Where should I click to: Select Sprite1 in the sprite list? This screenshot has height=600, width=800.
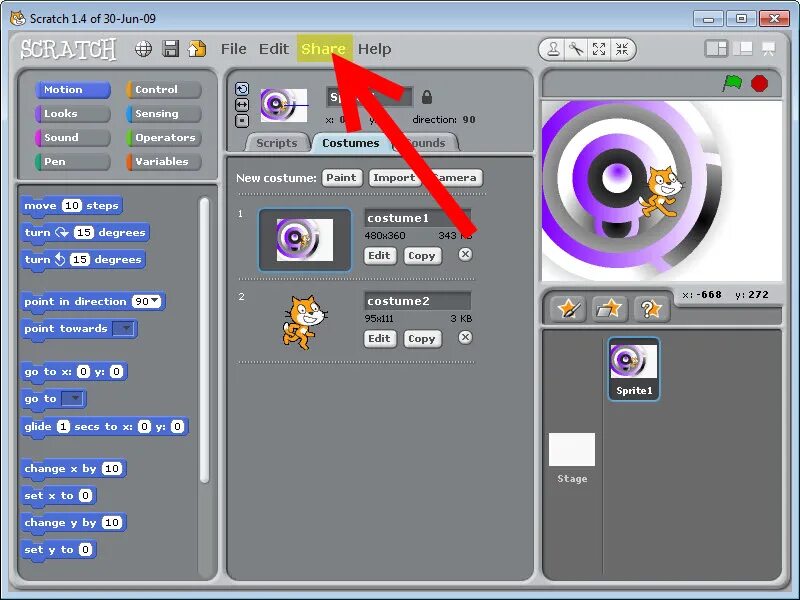pyautogui.click(x=634, y=368)
